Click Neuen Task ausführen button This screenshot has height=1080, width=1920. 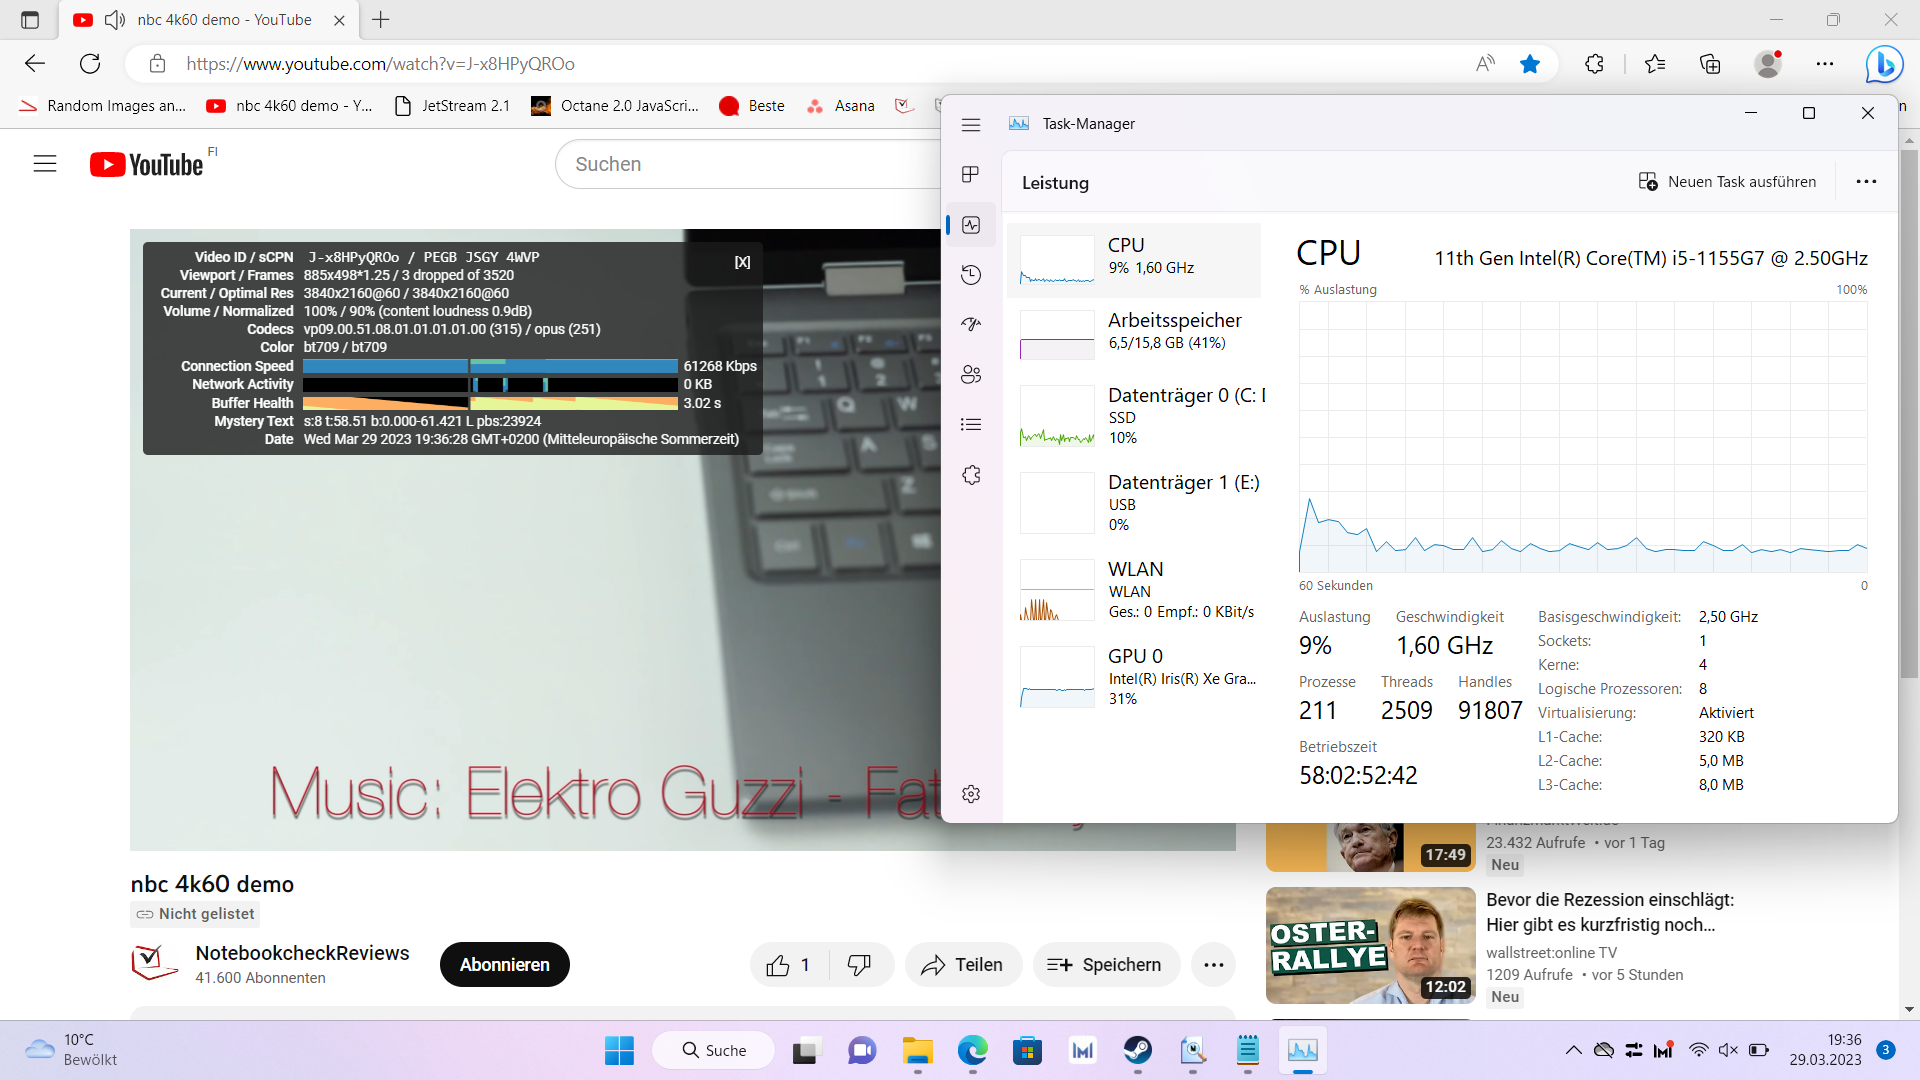pos(1727,182)
